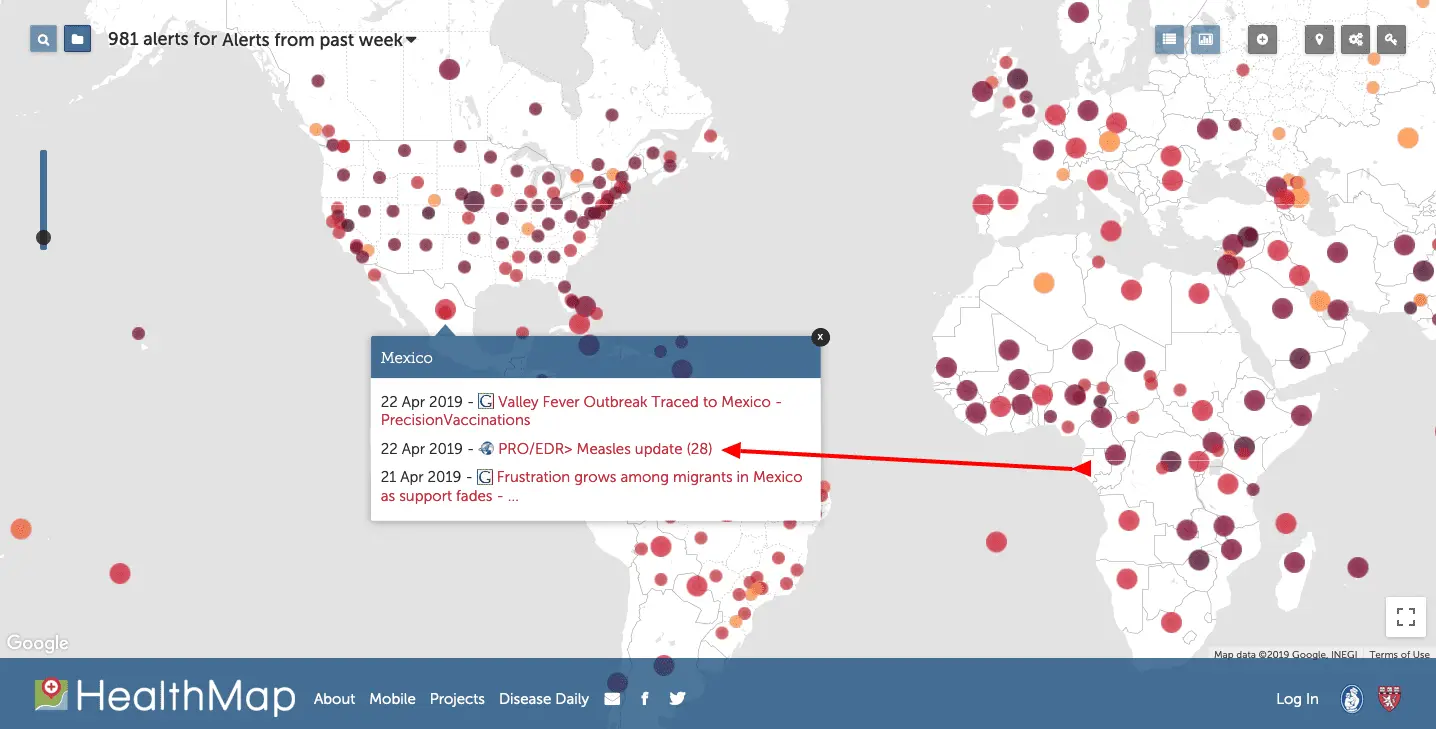Toggle fullscreen map view

pyautogui.click(x=1405, y=617)
